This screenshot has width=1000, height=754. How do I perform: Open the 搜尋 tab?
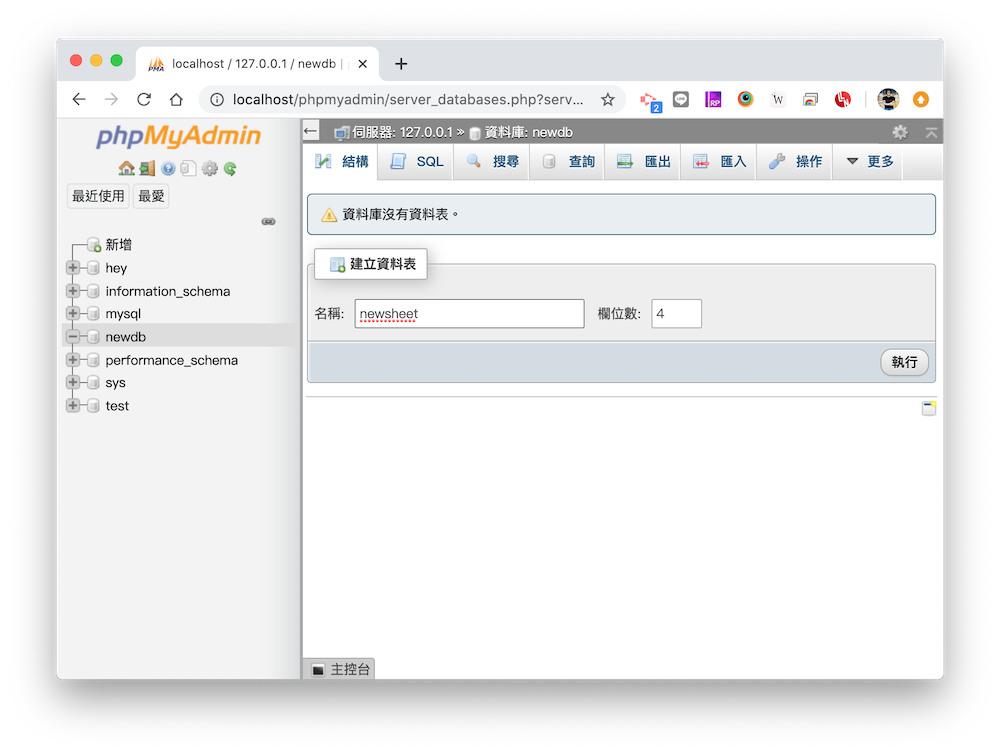click(492, 161)
